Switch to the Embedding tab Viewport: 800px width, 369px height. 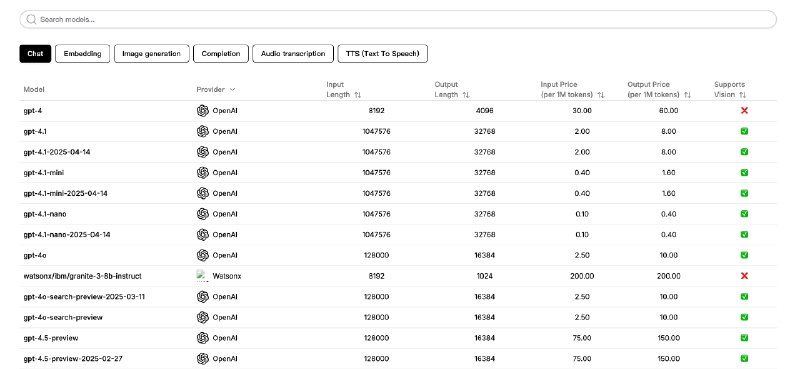click(82, 54)
